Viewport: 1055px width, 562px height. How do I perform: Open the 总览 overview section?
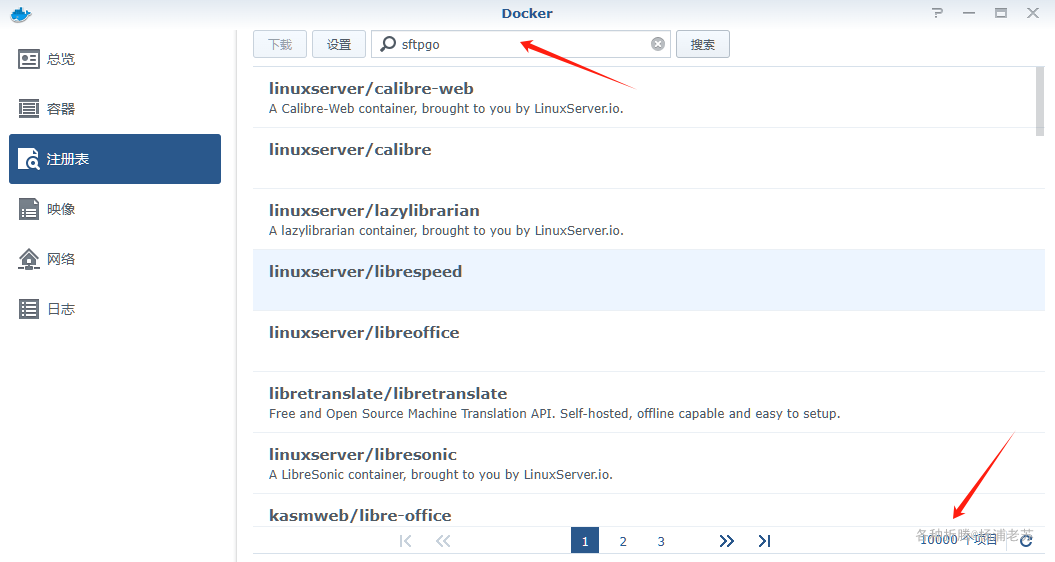point(60,59)
